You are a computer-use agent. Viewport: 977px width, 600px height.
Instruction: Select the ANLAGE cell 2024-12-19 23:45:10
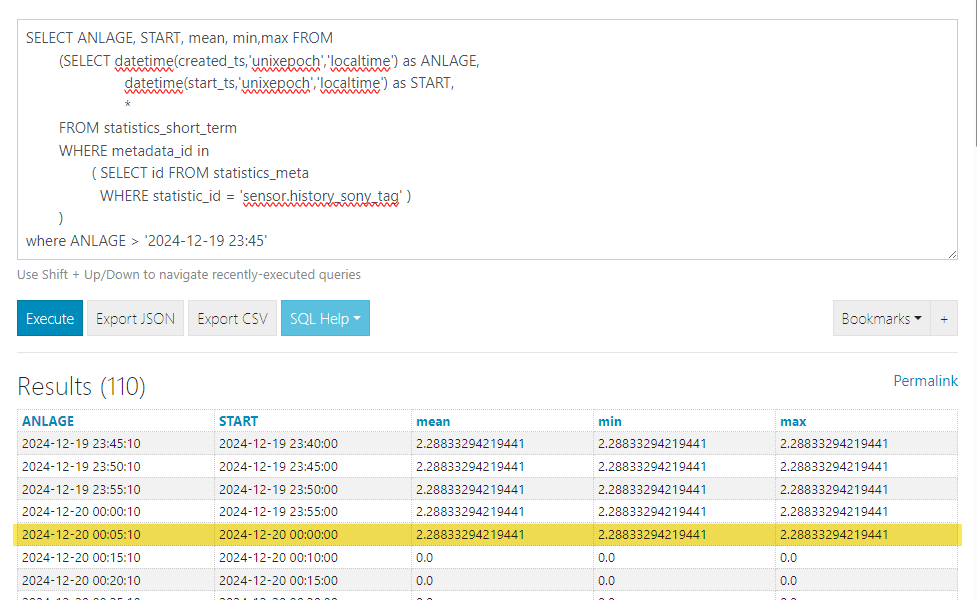point(81,443)
